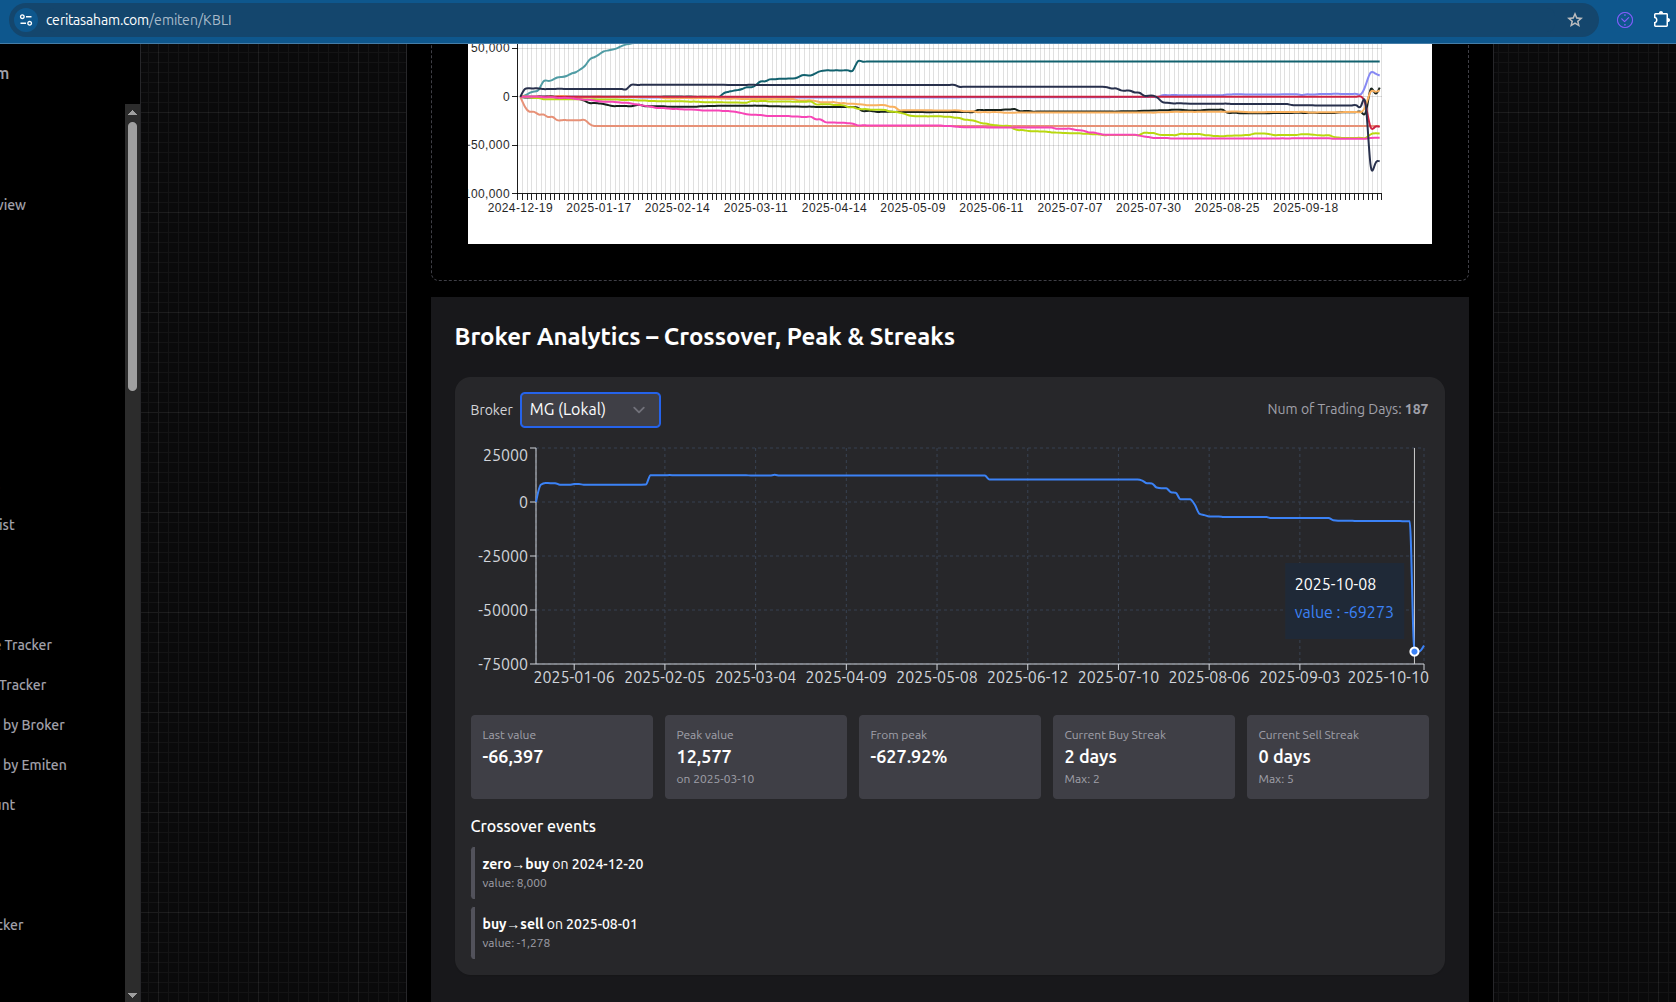Image resolution: width=1676 pixels, height=1002 pixels.
Task: Click the site information icon in address bar
Action: [x=26, y=20]
